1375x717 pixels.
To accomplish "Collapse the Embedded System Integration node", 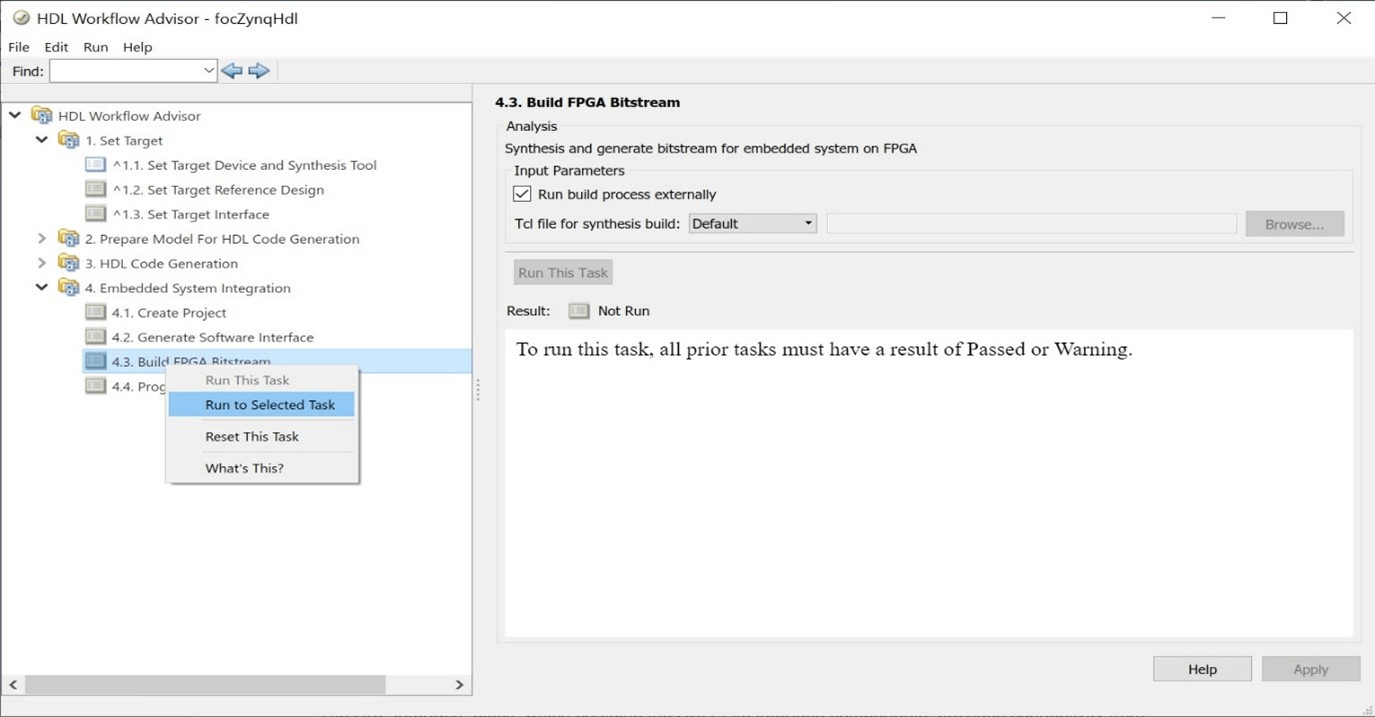I will [x=42, y=288].
